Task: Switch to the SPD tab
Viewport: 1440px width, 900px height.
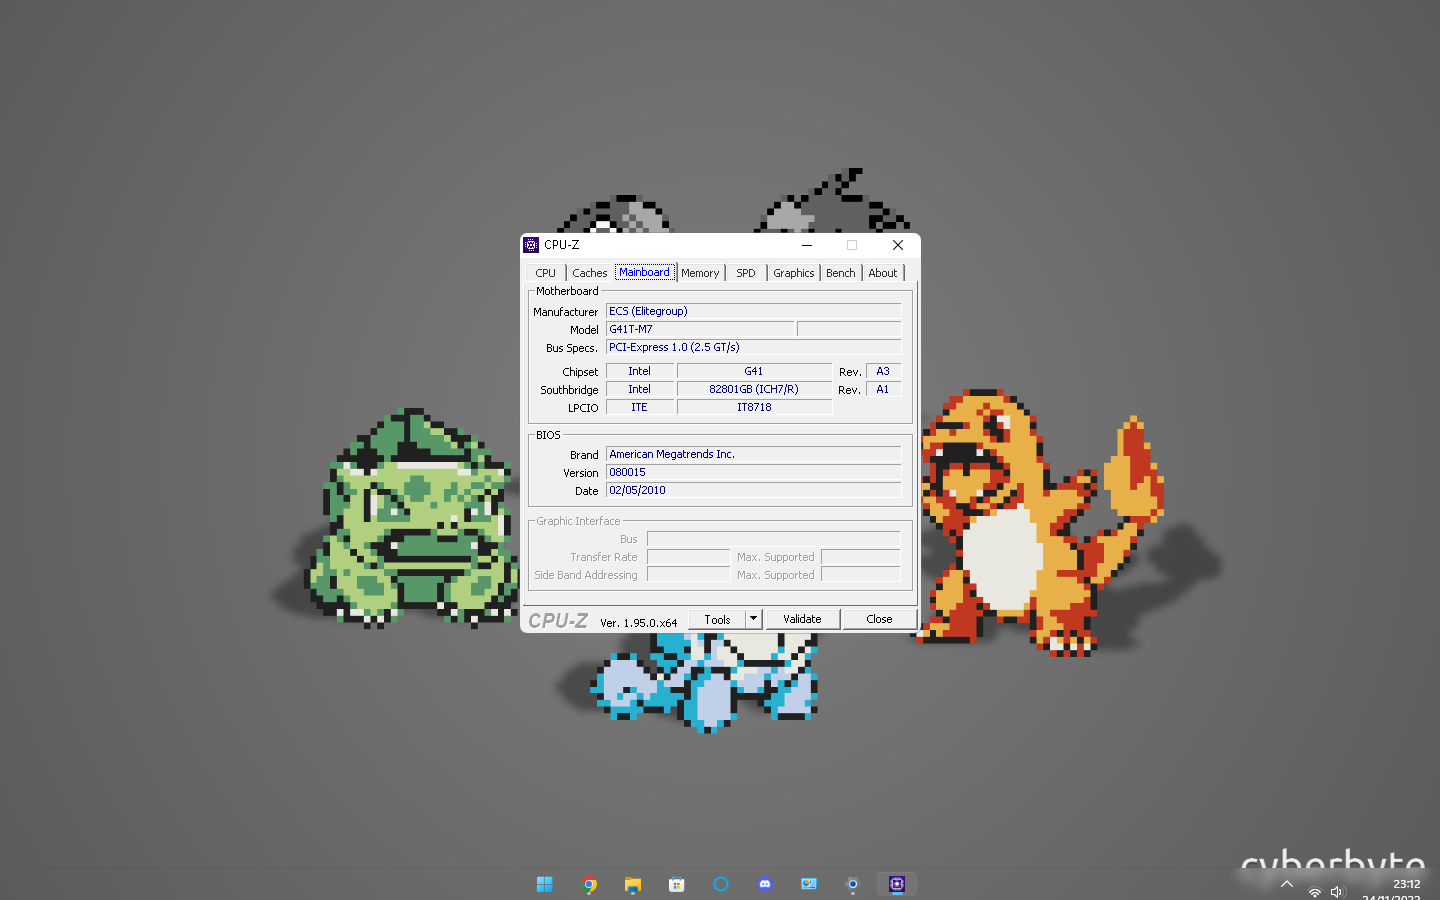Action: click(x=746, y=273)
